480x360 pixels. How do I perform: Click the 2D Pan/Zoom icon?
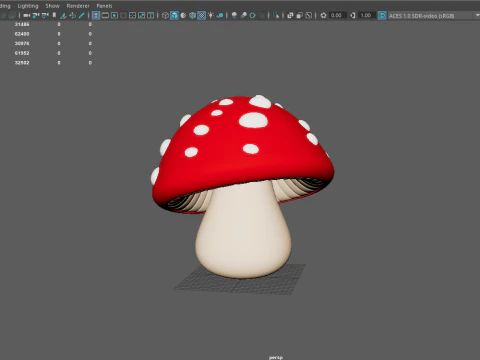coord(72,15)
